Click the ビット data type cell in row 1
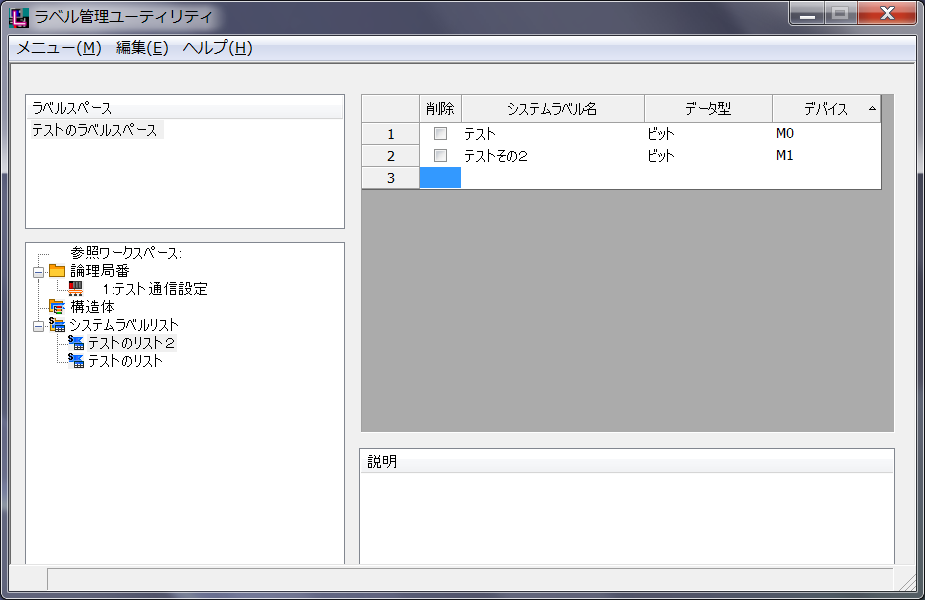Viewport: 925px width, 600px height. [708, 134]
